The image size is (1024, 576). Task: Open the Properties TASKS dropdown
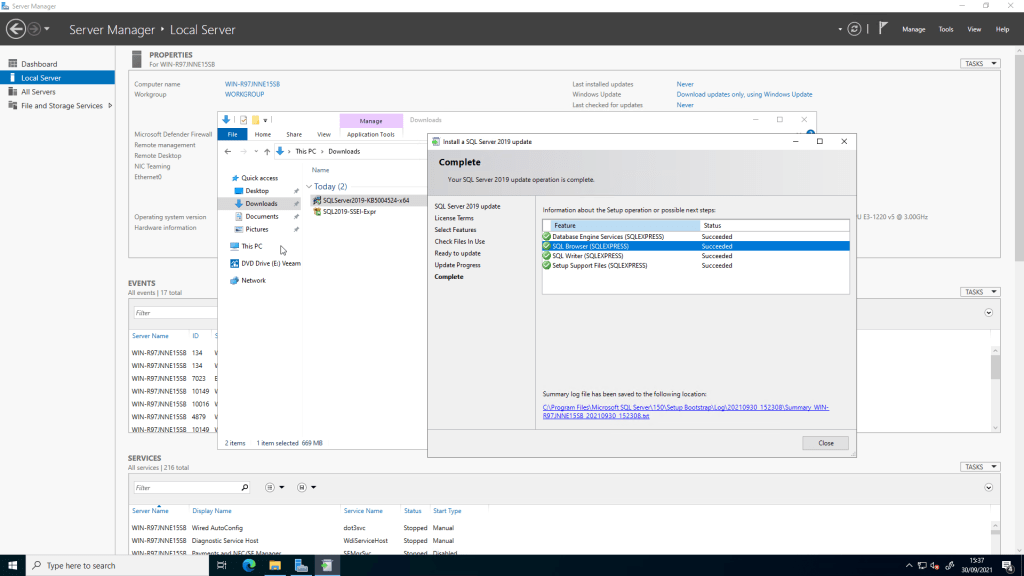pos(980,63)
